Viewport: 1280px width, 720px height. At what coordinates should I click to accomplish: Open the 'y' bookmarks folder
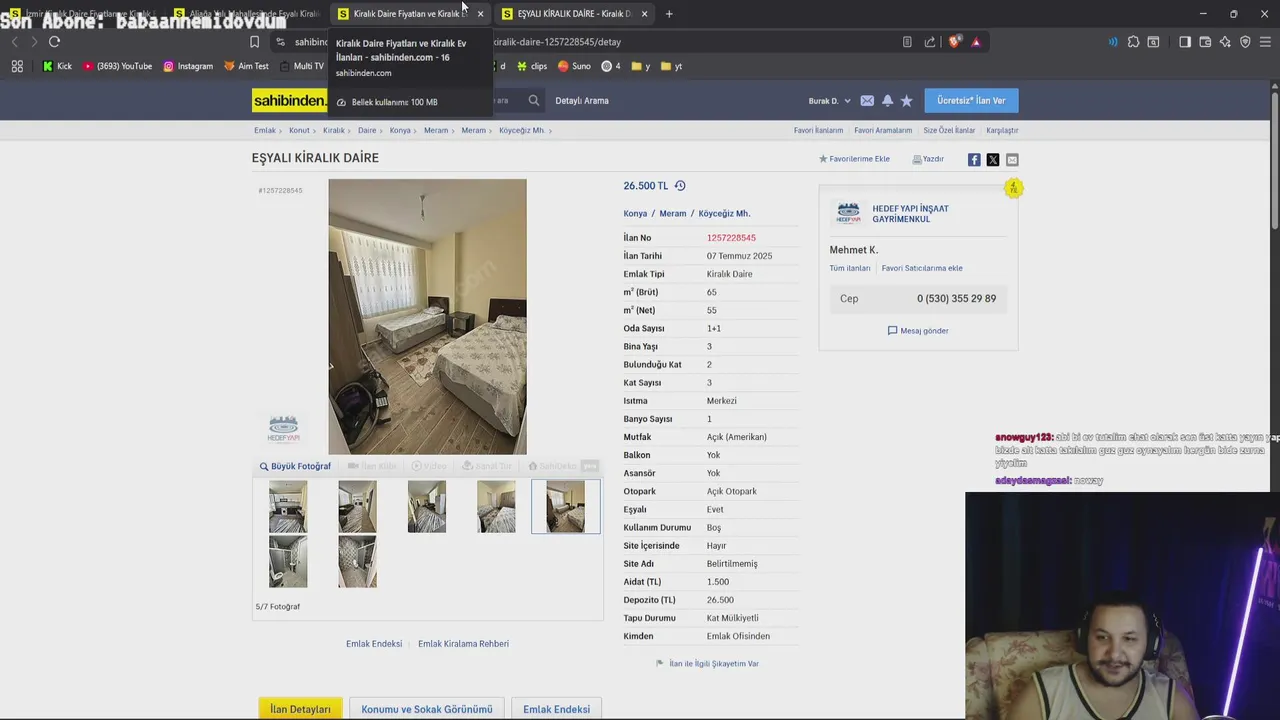[641, 66]
